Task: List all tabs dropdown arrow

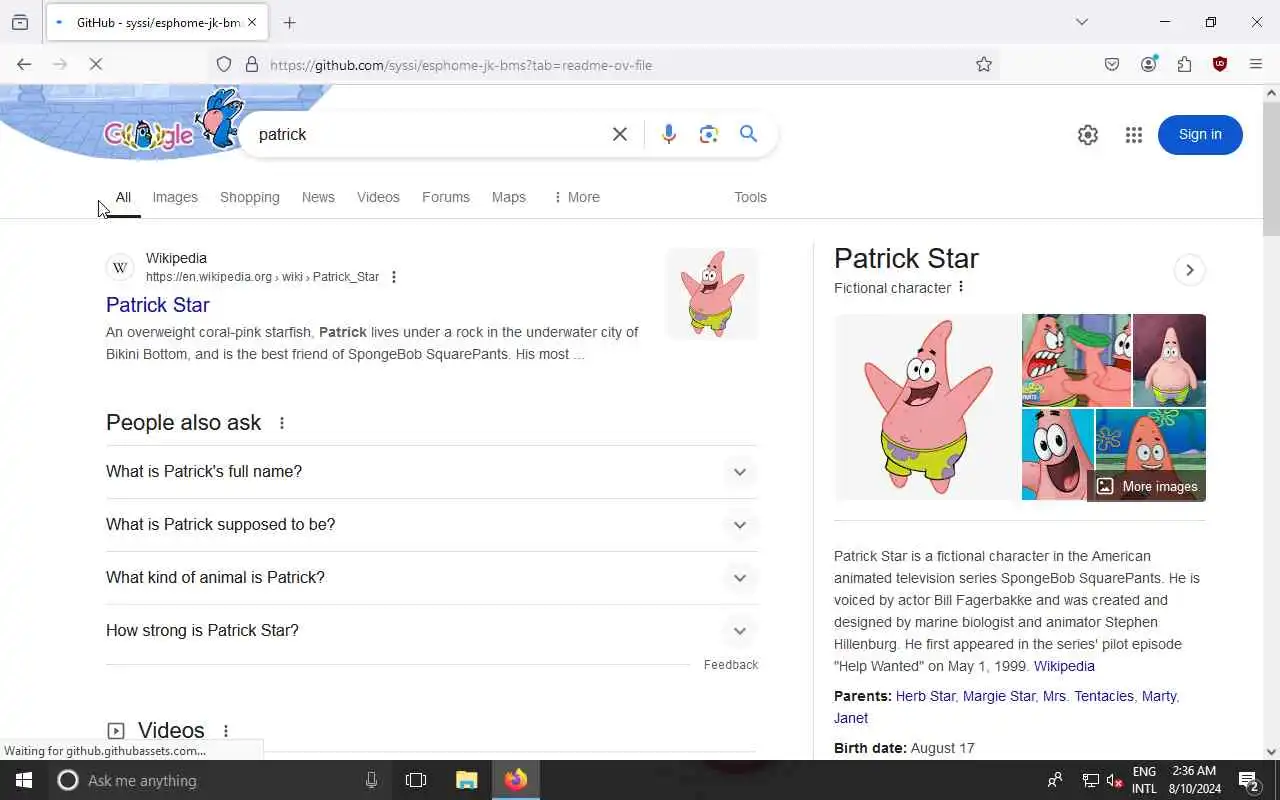Action: [1082, 22]
